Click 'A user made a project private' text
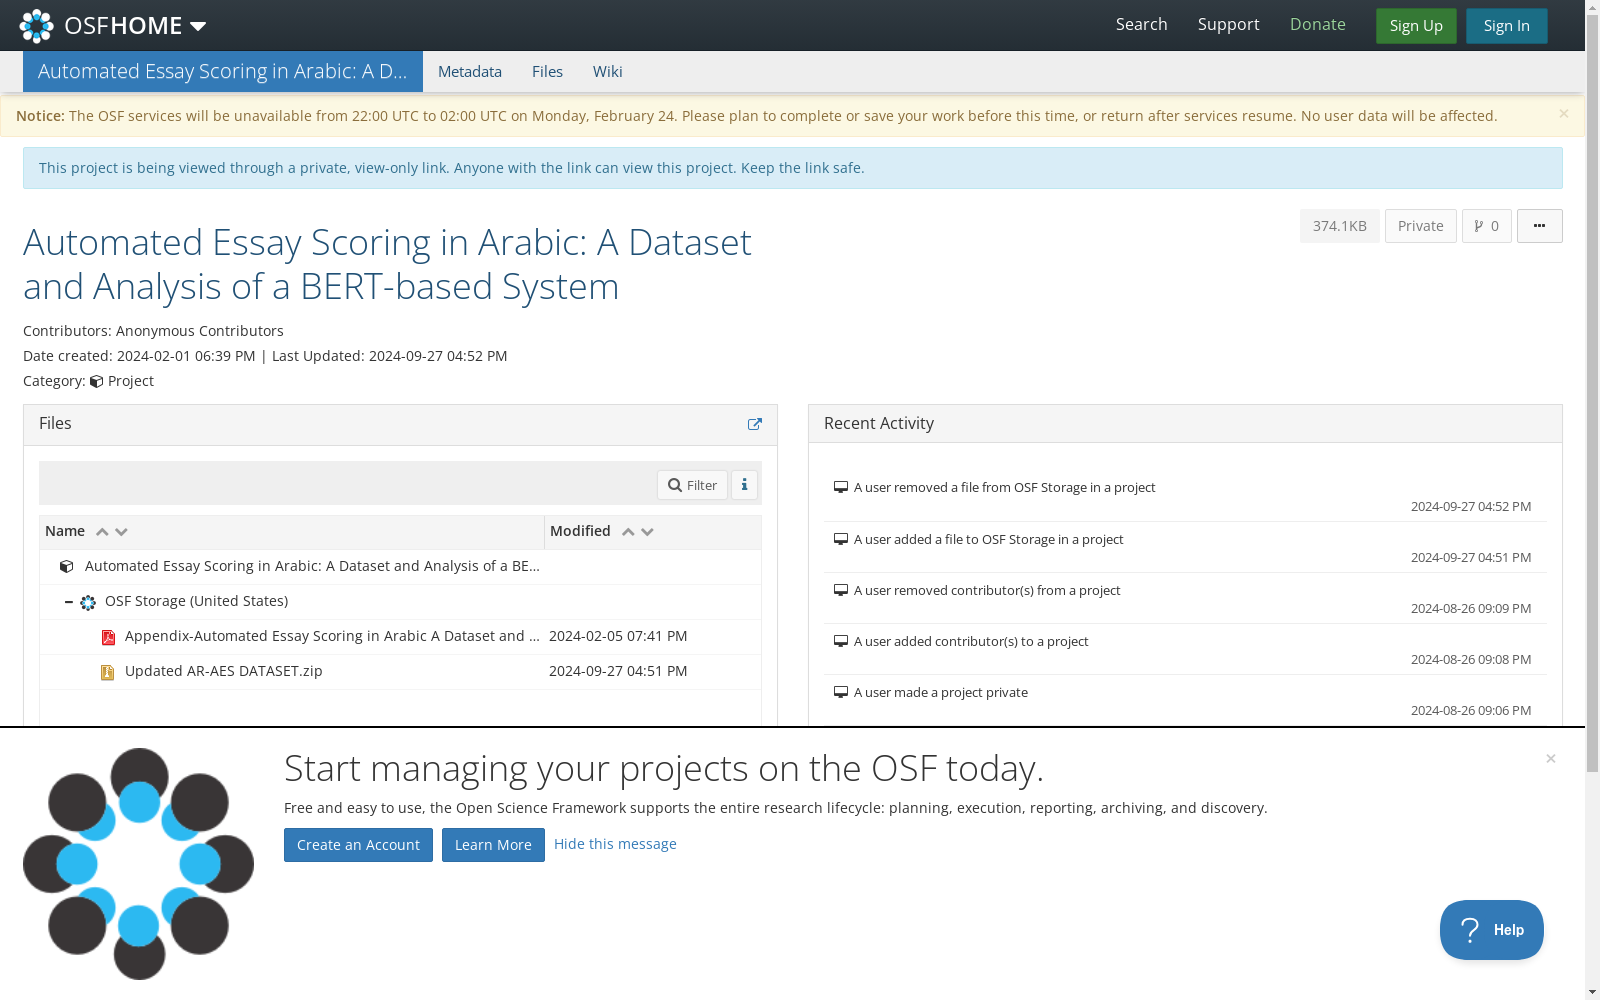1600x1000 pixels. click(x=940, y=692)
